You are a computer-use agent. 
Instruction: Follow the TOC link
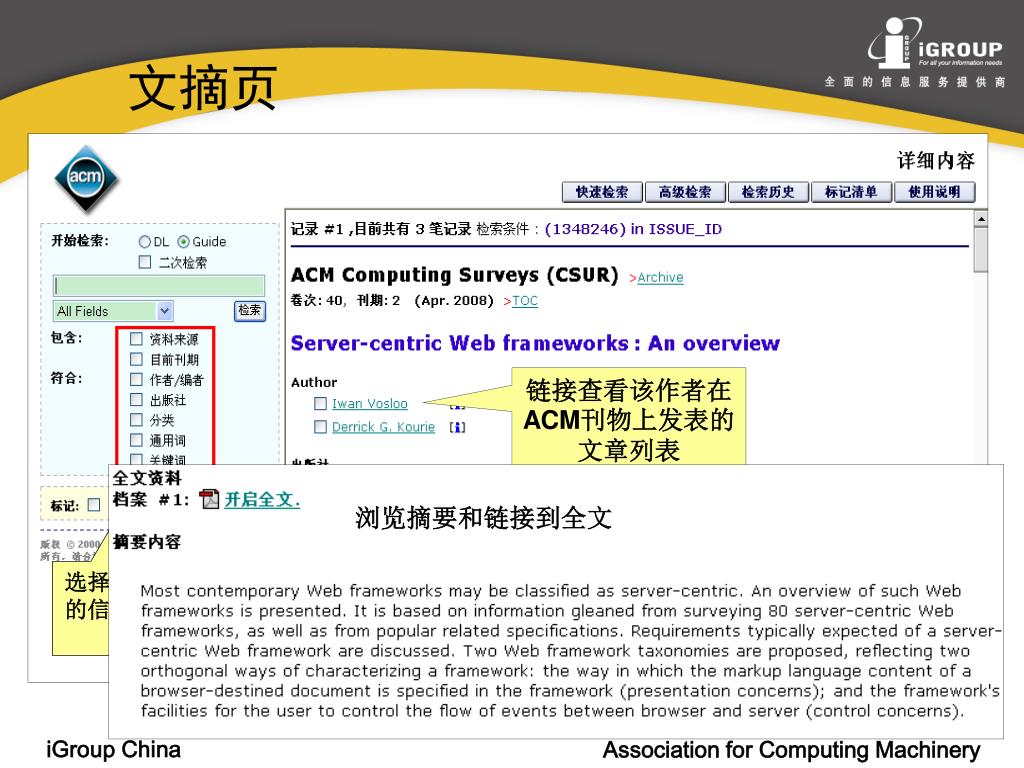[x=525, y=301]
